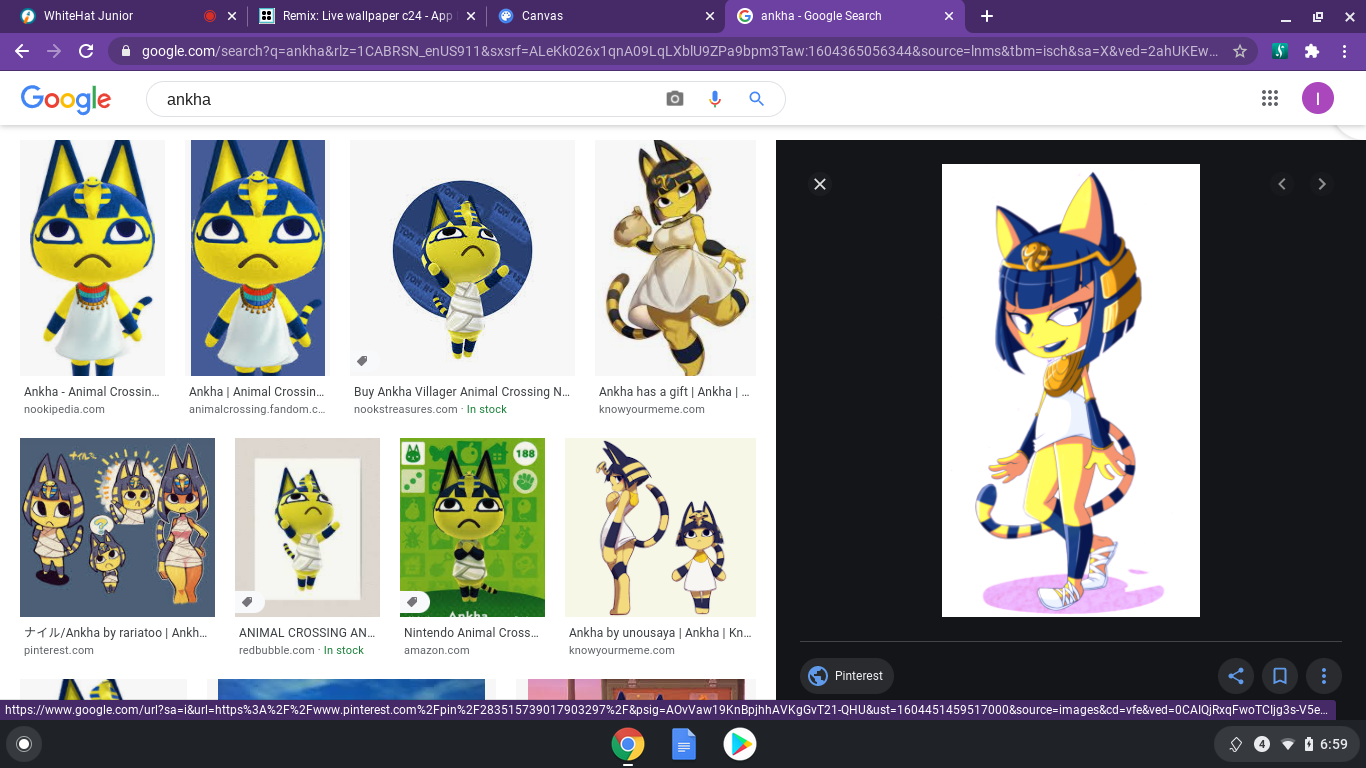Open more options in image preview
Screen dimensions: 1366x768
(1323, 676)
